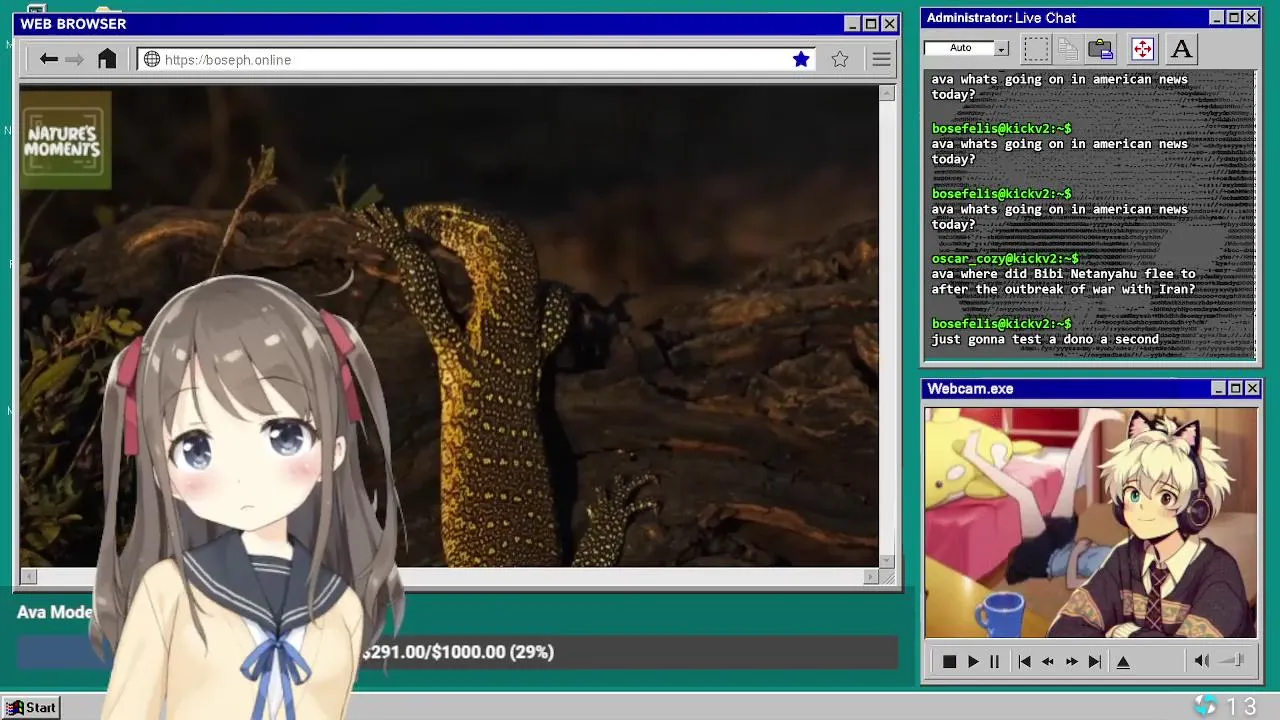Screen dimensions: 1280x720
Task: Skip to previous track in Webcam.exe
Action: (x=1024, y=661)
